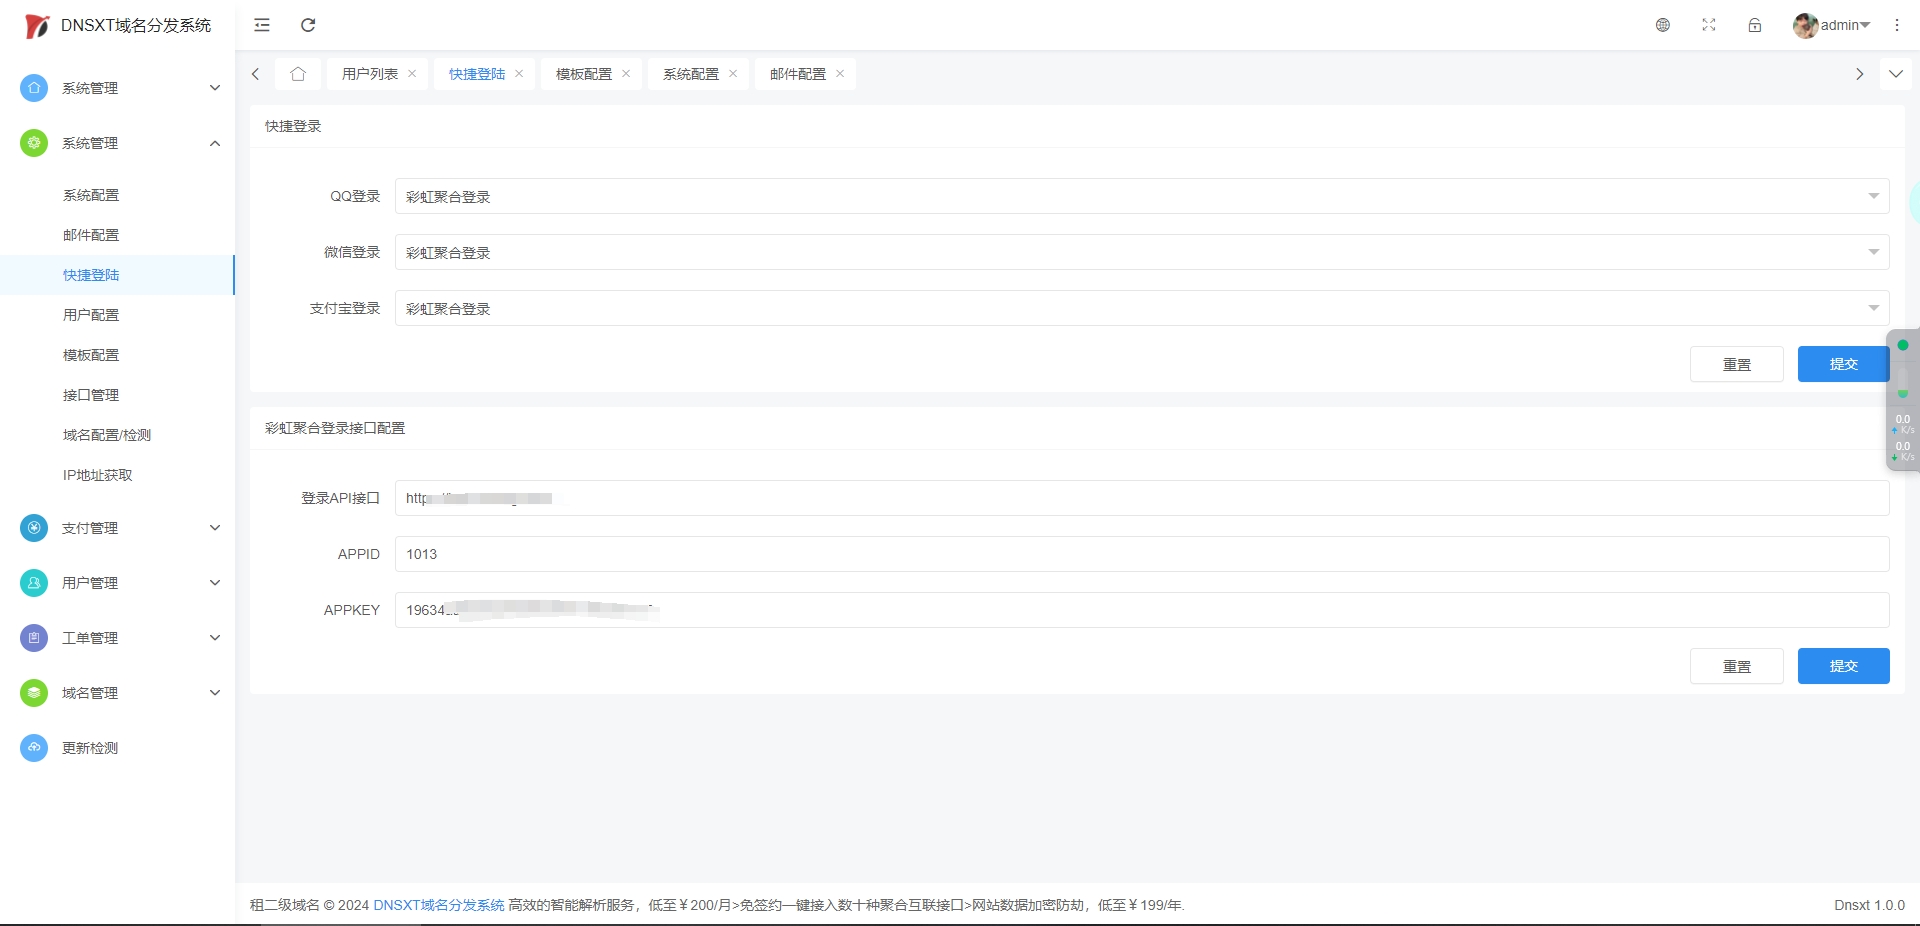This screenshot has width=1920, height=926.
Task: Click the 域名管理 sidebar icon
Action: pos(34,693)
